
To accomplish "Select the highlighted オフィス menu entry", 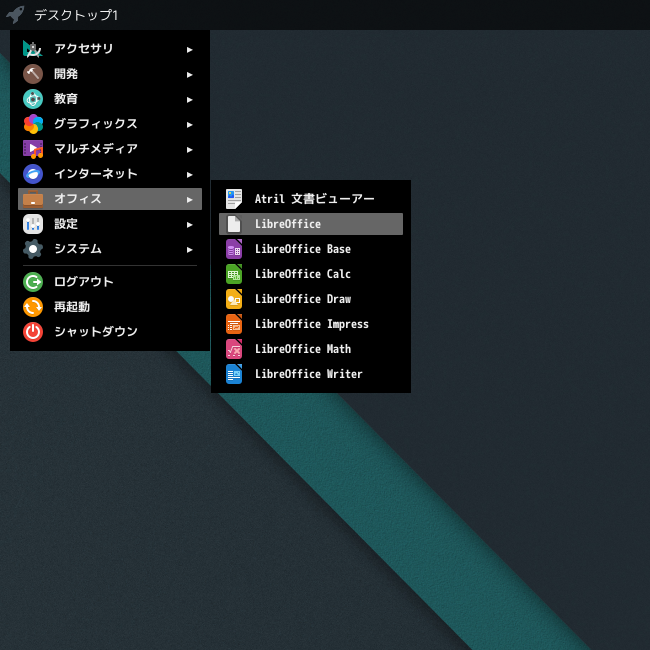I will (x=110, y=199).
